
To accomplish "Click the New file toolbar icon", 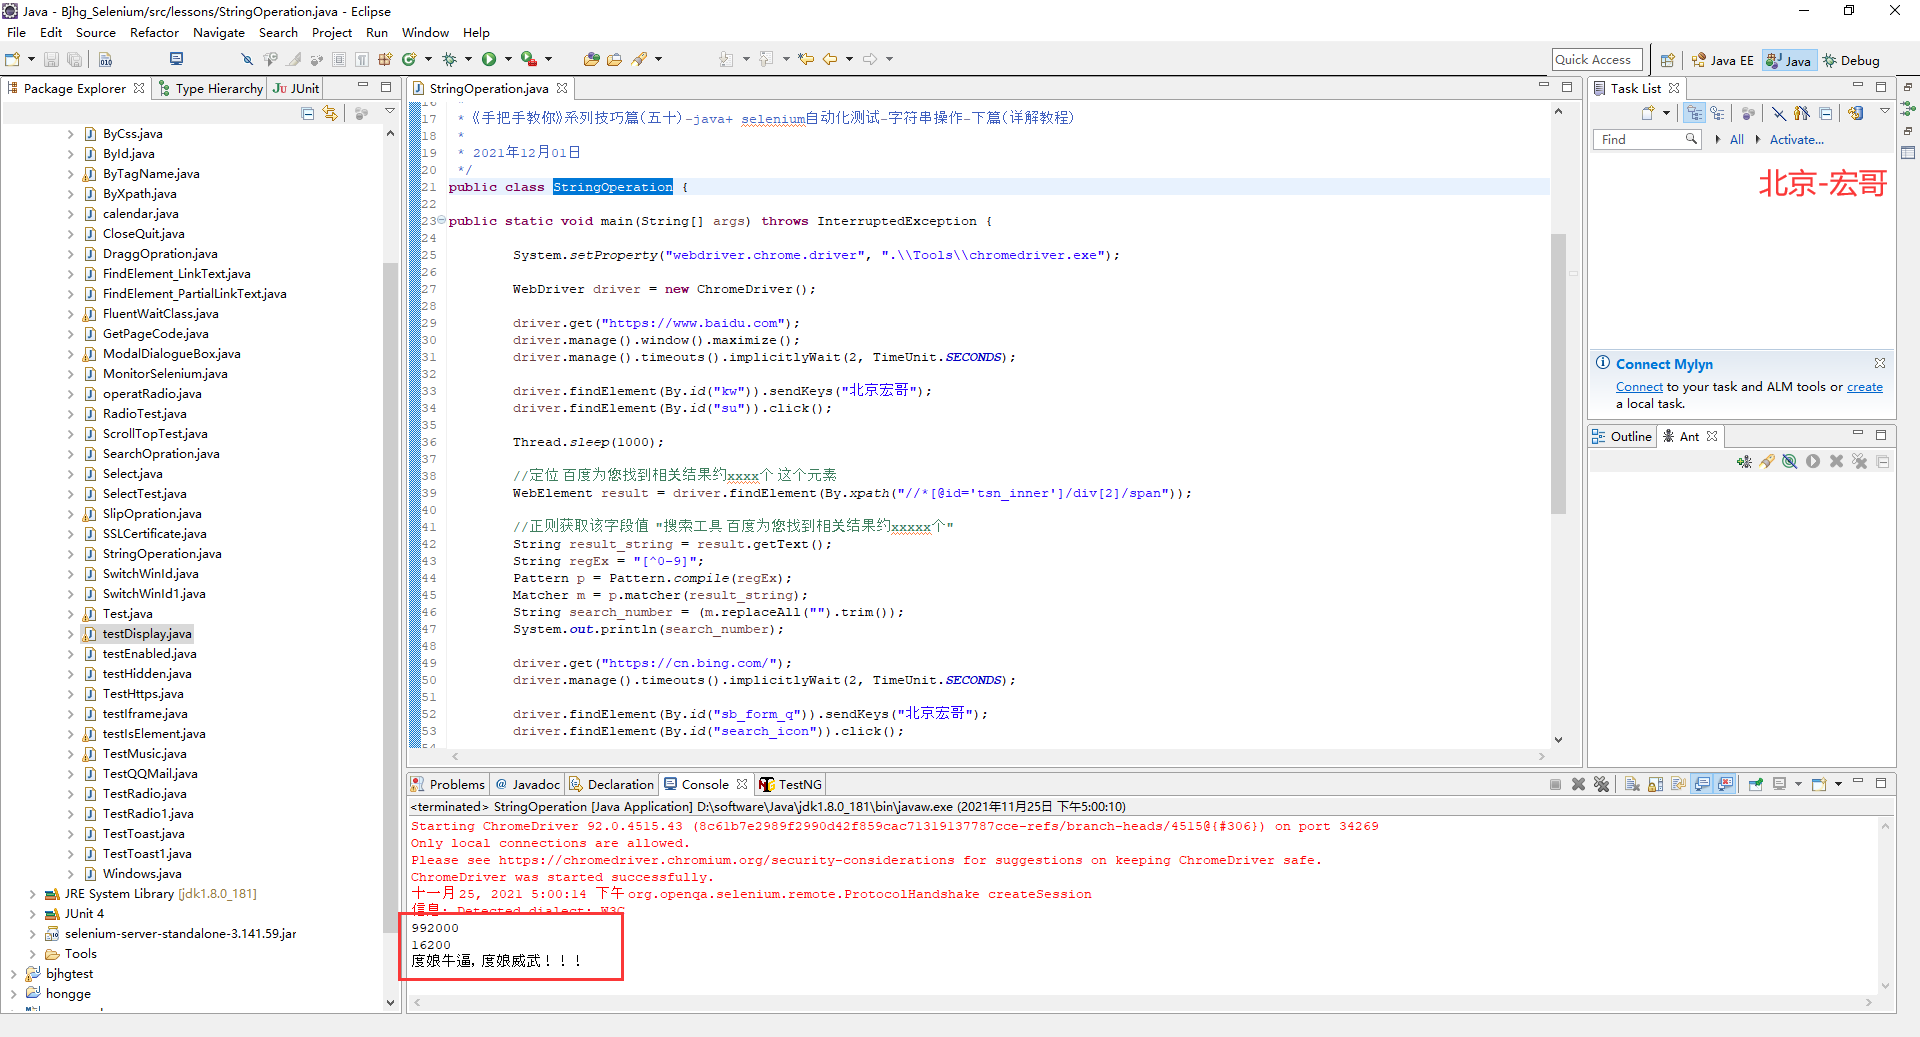I will coord(12,59).
